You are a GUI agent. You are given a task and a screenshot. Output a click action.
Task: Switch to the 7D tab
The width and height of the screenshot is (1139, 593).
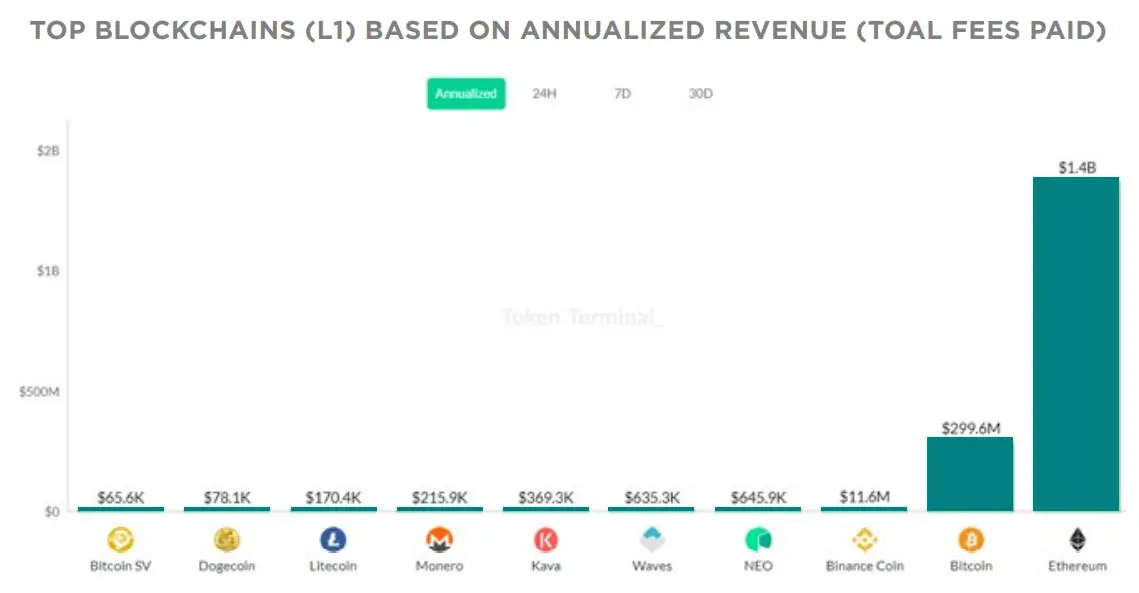[623, 94]
